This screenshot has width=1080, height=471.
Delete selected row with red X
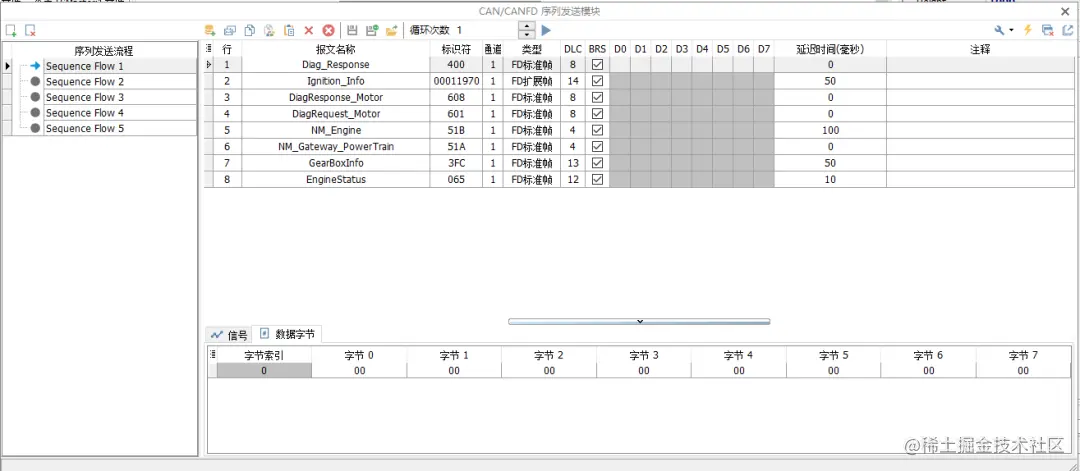click(309, 30)
